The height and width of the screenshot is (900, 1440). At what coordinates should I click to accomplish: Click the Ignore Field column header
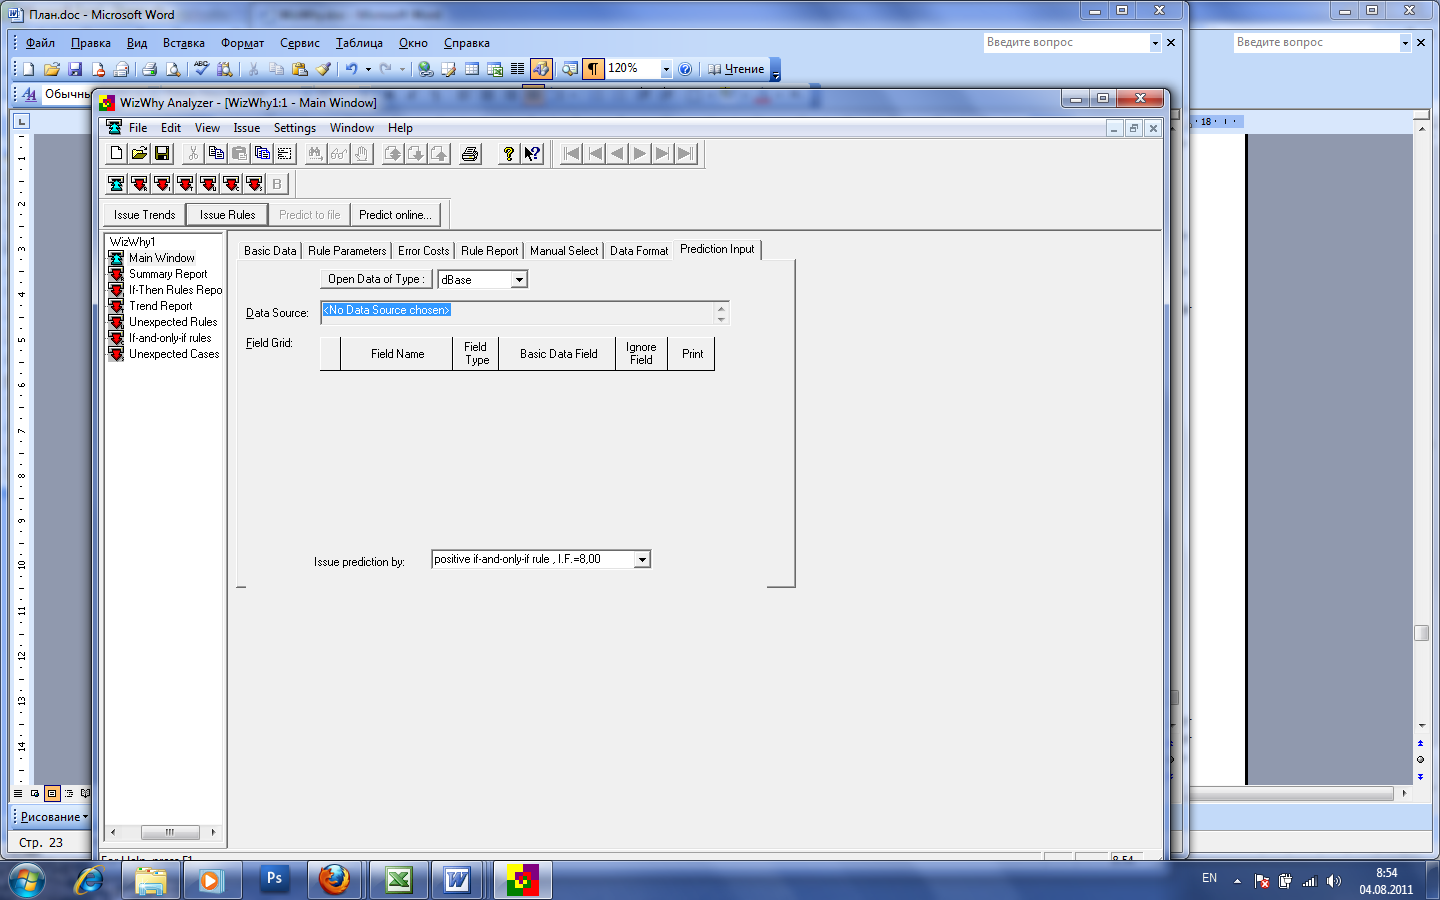click(x=641, y=354)
